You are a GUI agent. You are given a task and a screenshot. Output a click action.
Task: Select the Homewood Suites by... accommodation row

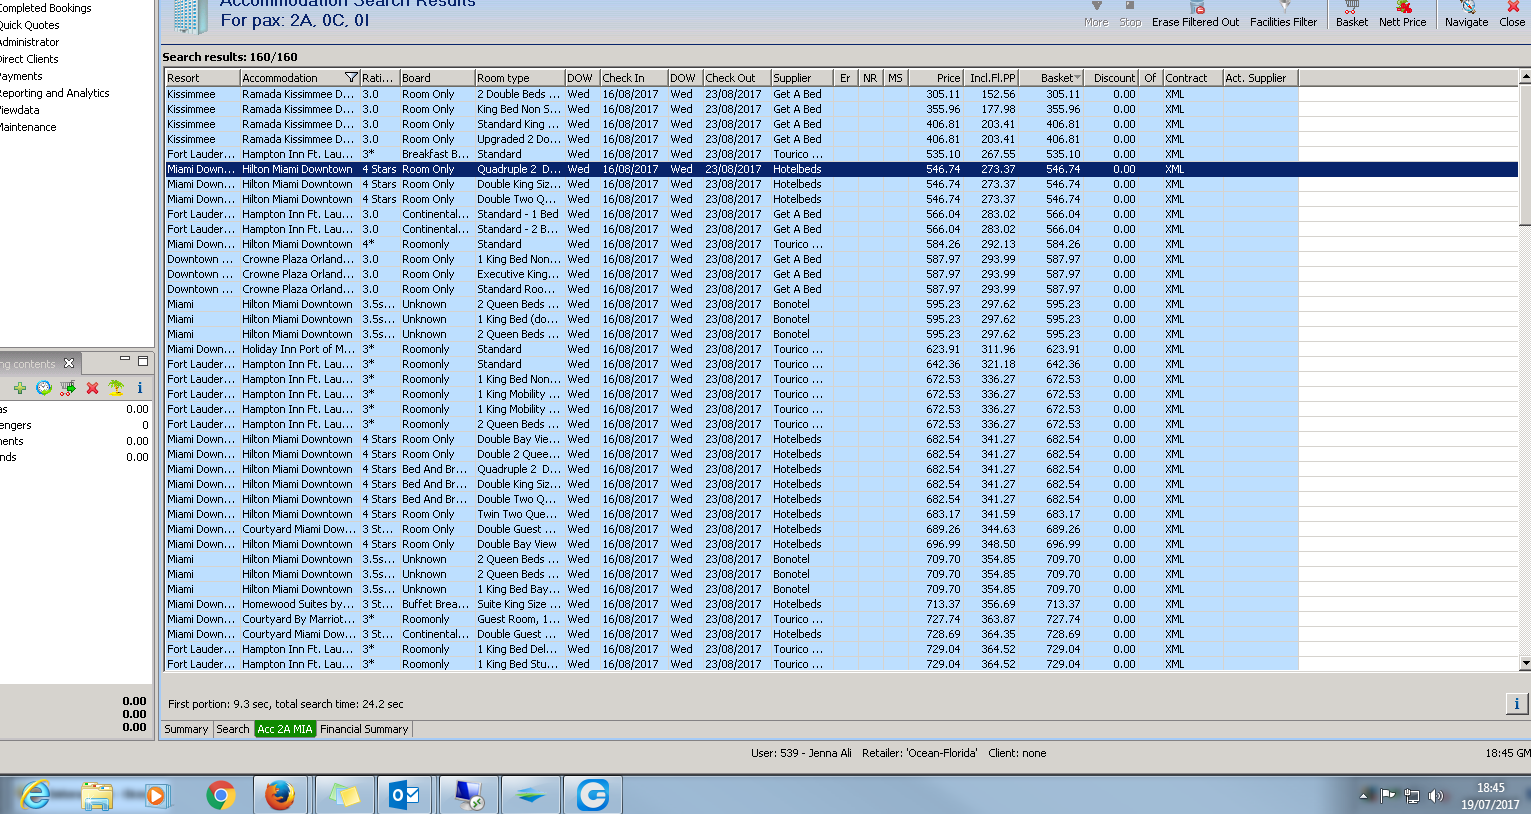tap(732, 604)
